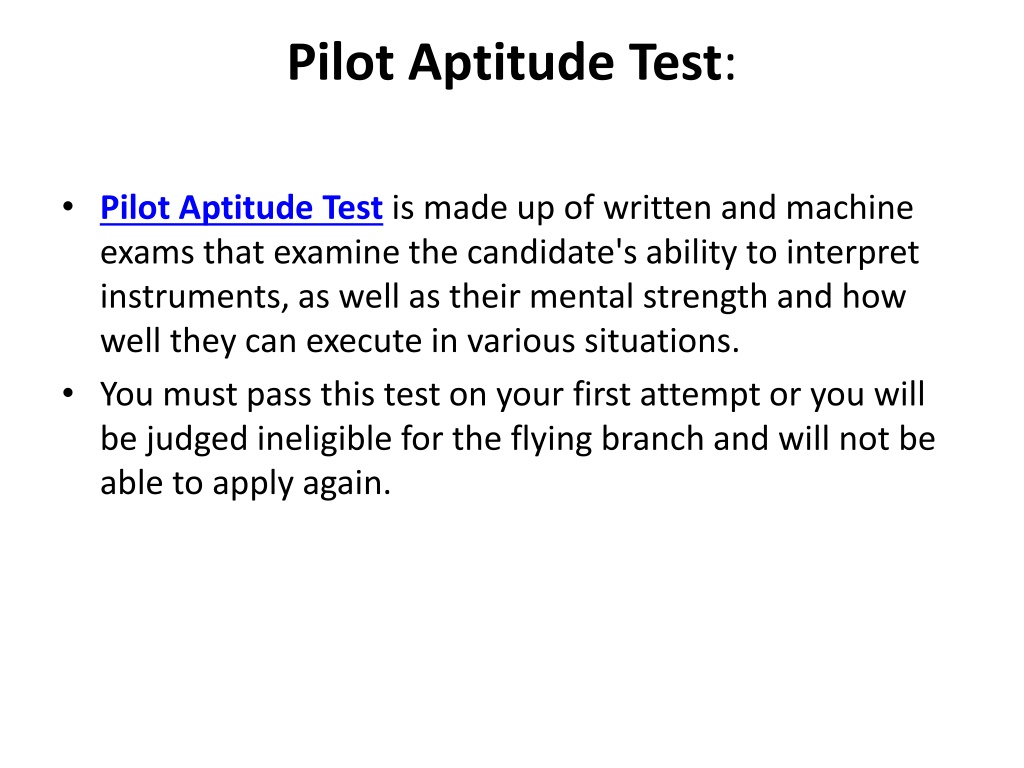This screenshot has width=1024, height=768.
Task: Select the second bullet point marker
Action: point(68,394)
